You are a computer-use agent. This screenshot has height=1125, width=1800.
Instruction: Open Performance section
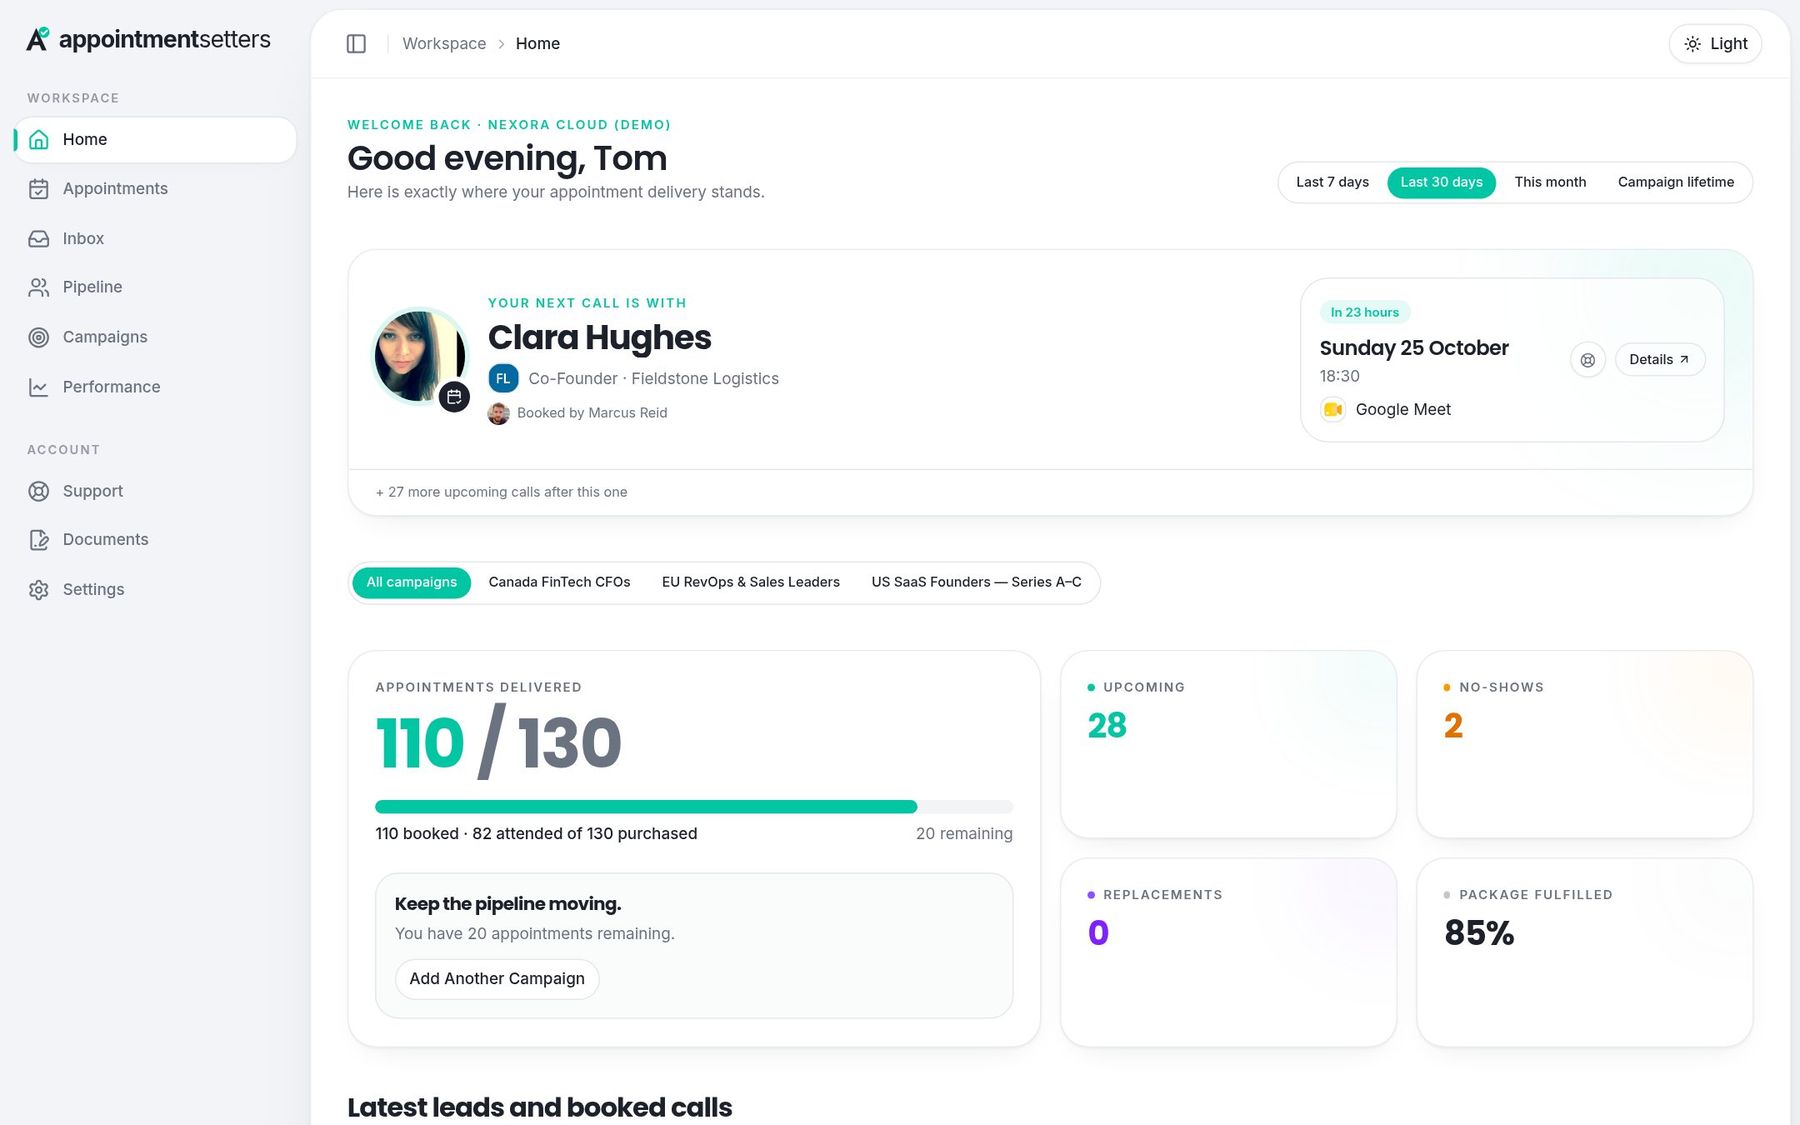155,387
